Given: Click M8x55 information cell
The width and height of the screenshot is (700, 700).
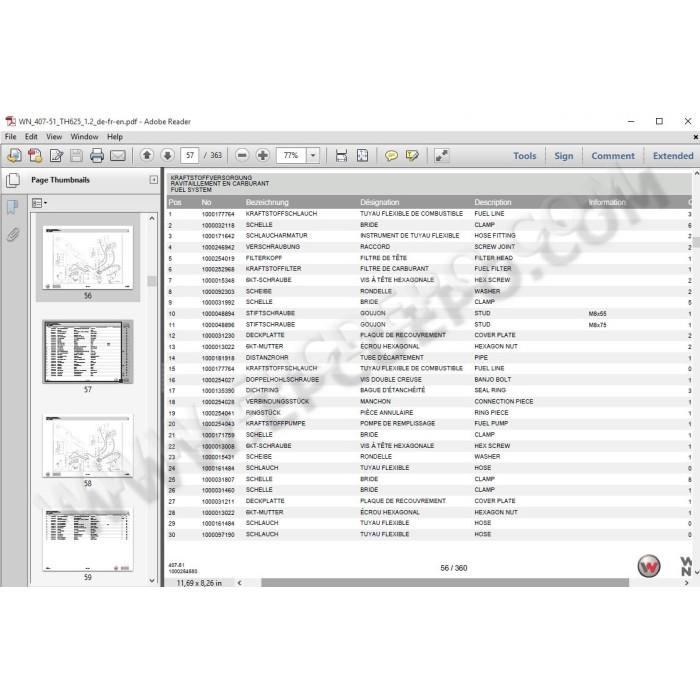Looking at the screenshot, I should pos(597,314).
